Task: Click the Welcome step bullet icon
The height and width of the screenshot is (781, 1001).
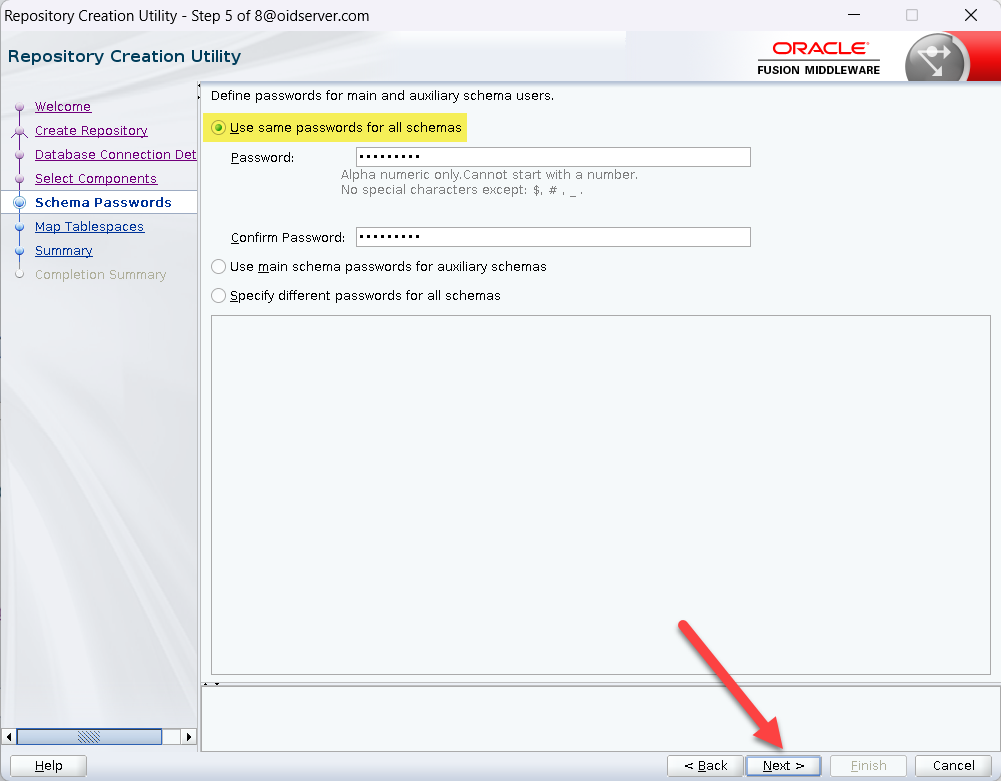Action: coord(19,108)
